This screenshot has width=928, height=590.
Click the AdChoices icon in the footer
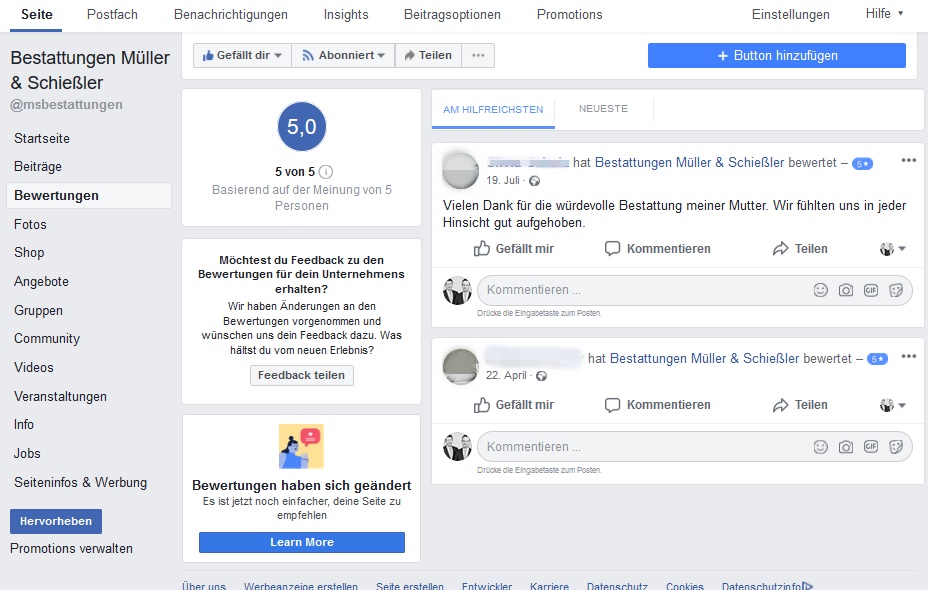807,586
